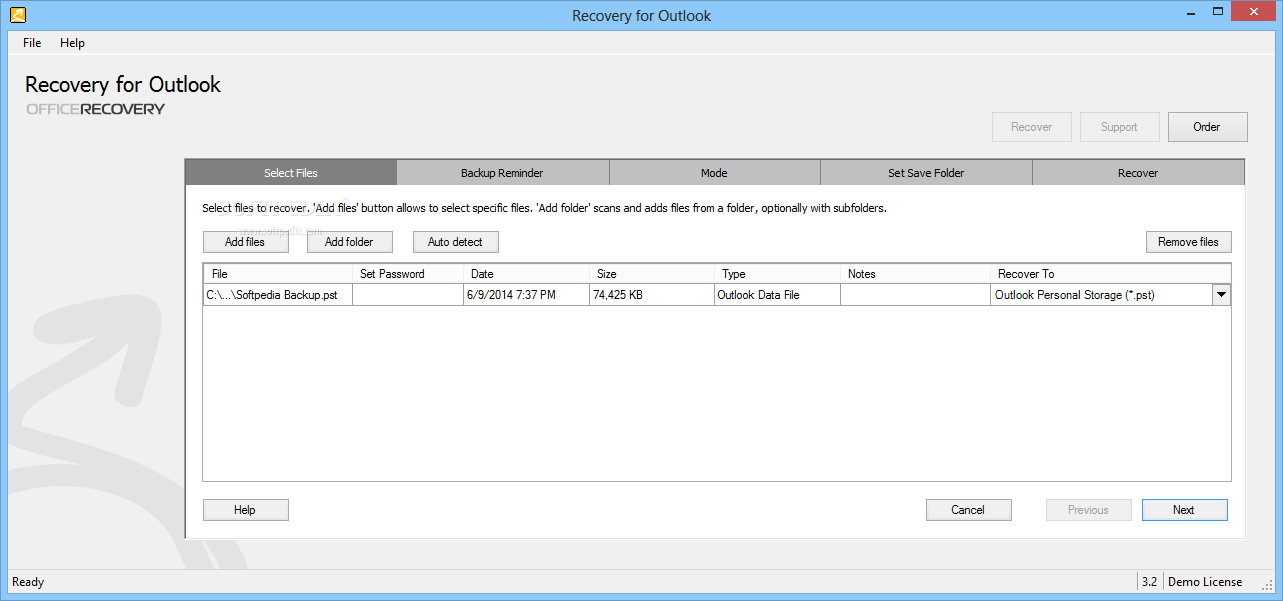
Task: Click the Add folder button
Action: click(x=349, y=242)
